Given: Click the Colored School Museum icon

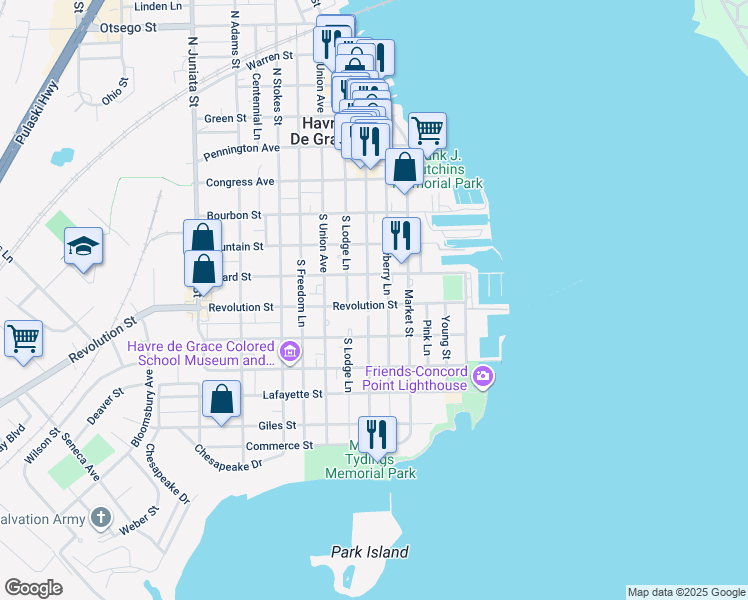Looking at the screenshot, I should tap(290, 352).
